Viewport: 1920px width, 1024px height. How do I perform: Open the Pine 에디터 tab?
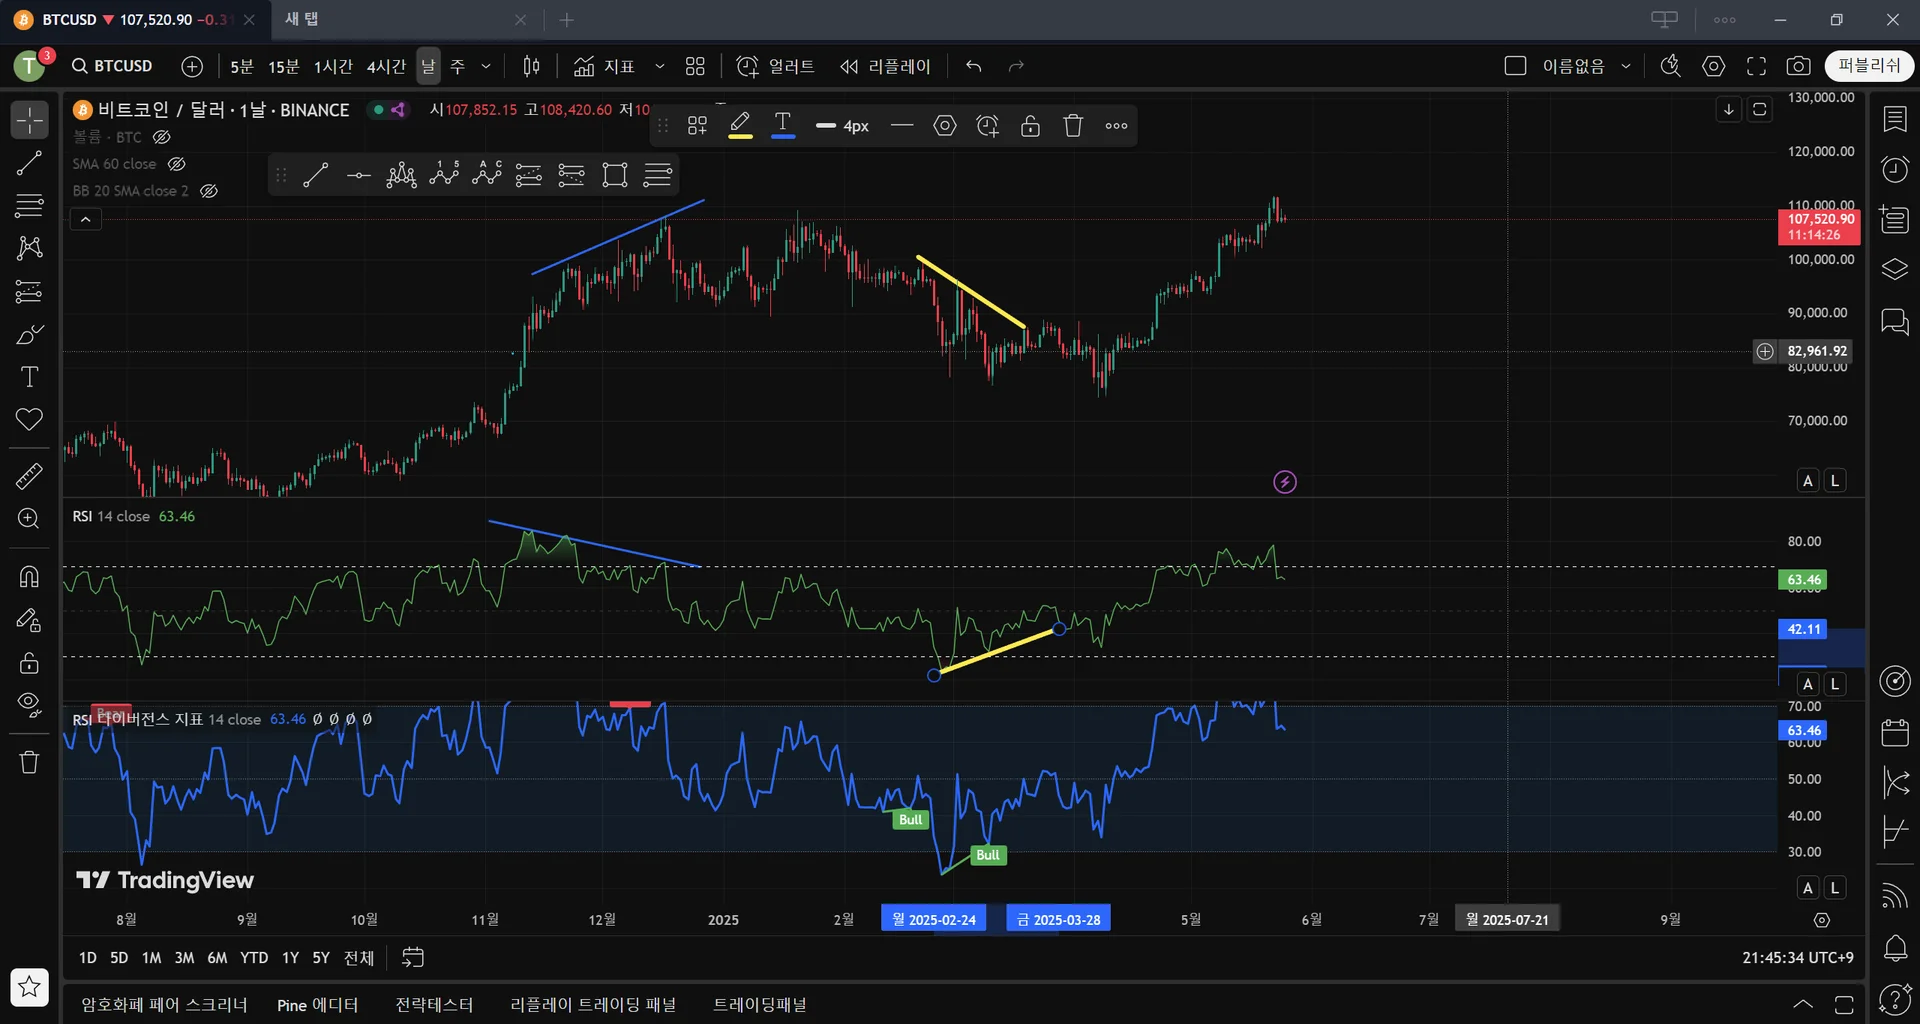point(317,1005)
